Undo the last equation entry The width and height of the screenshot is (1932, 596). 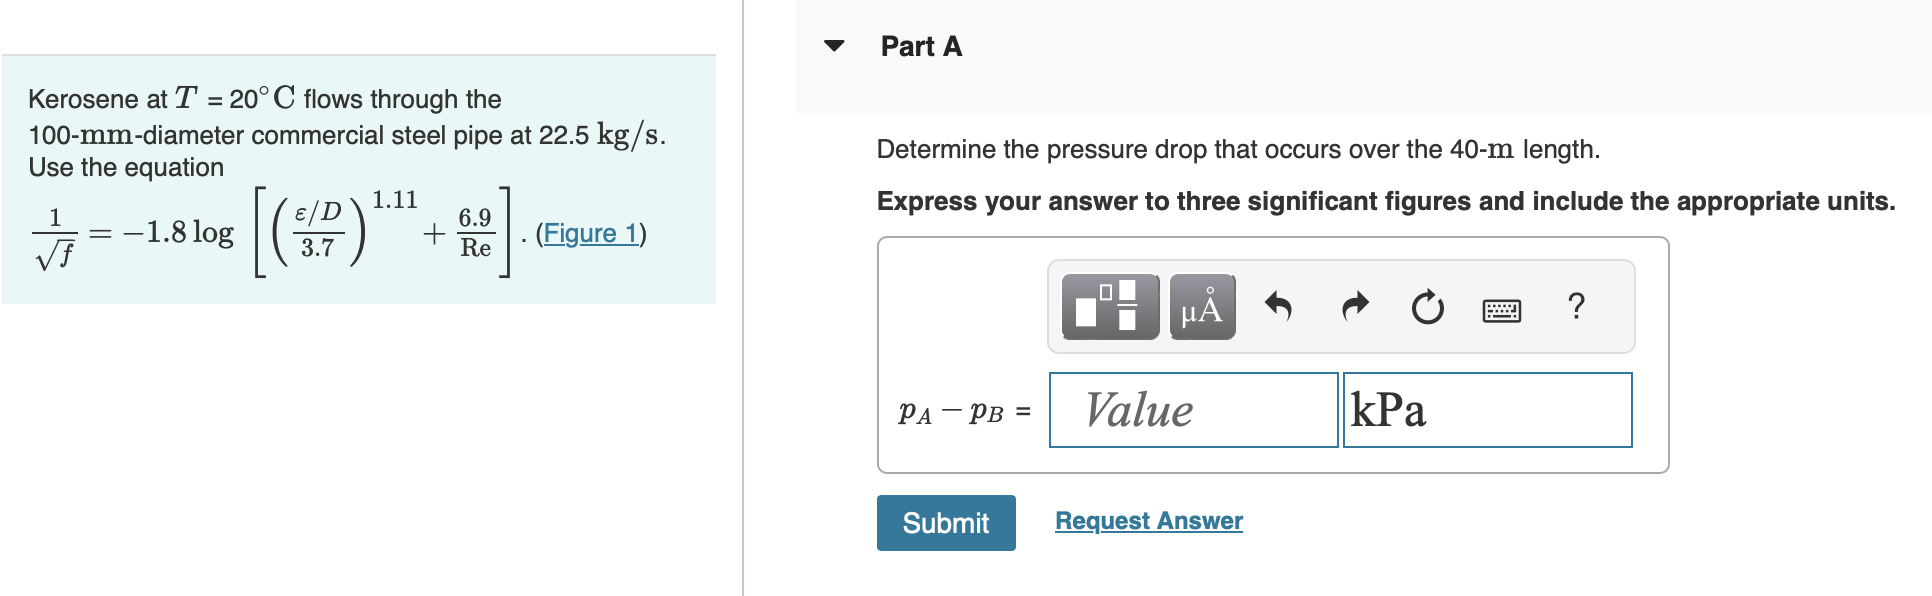(x=1280, y=308)
